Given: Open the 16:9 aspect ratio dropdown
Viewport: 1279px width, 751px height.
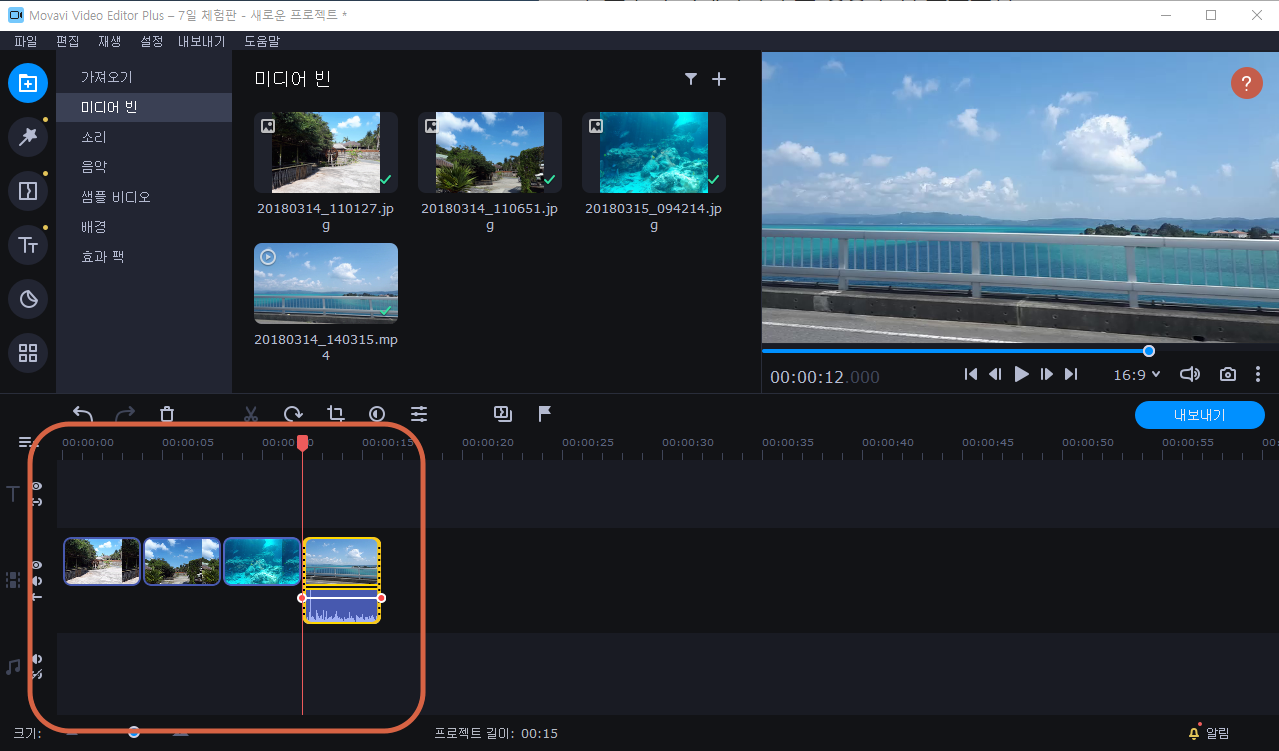Looking at the screenshot, I should [x=1137, y=374].
